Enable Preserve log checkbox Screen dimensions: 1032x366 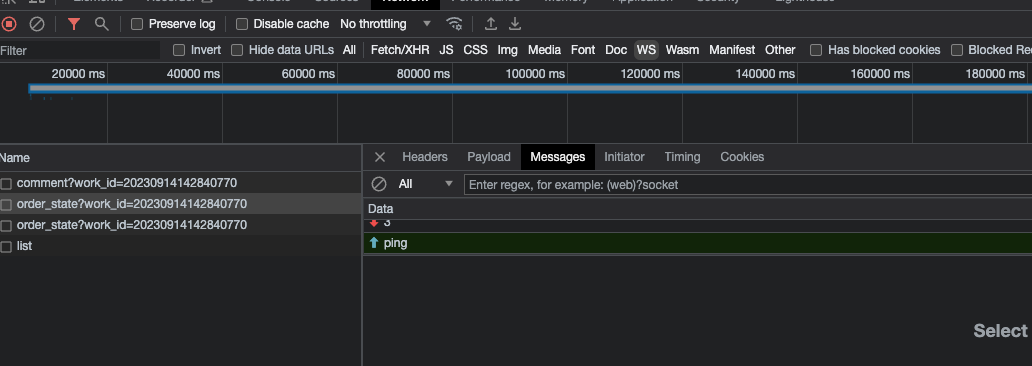(137, 24)
